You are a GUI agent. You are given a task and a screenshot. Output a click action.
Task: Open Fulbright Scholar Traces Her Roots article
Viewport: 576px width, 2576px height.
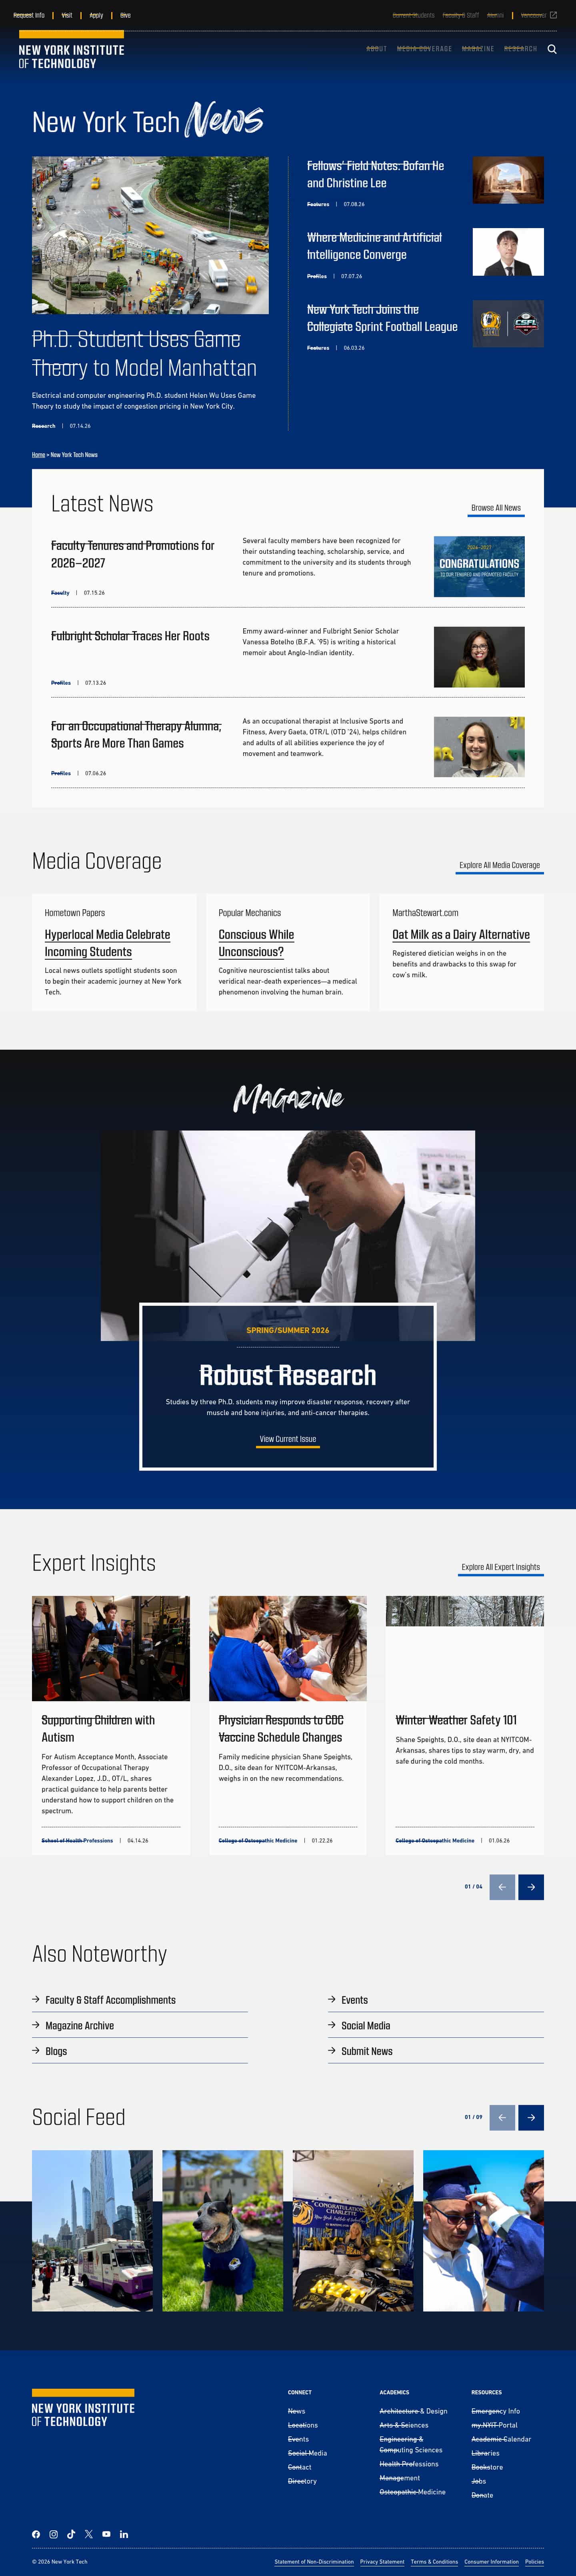130,636
